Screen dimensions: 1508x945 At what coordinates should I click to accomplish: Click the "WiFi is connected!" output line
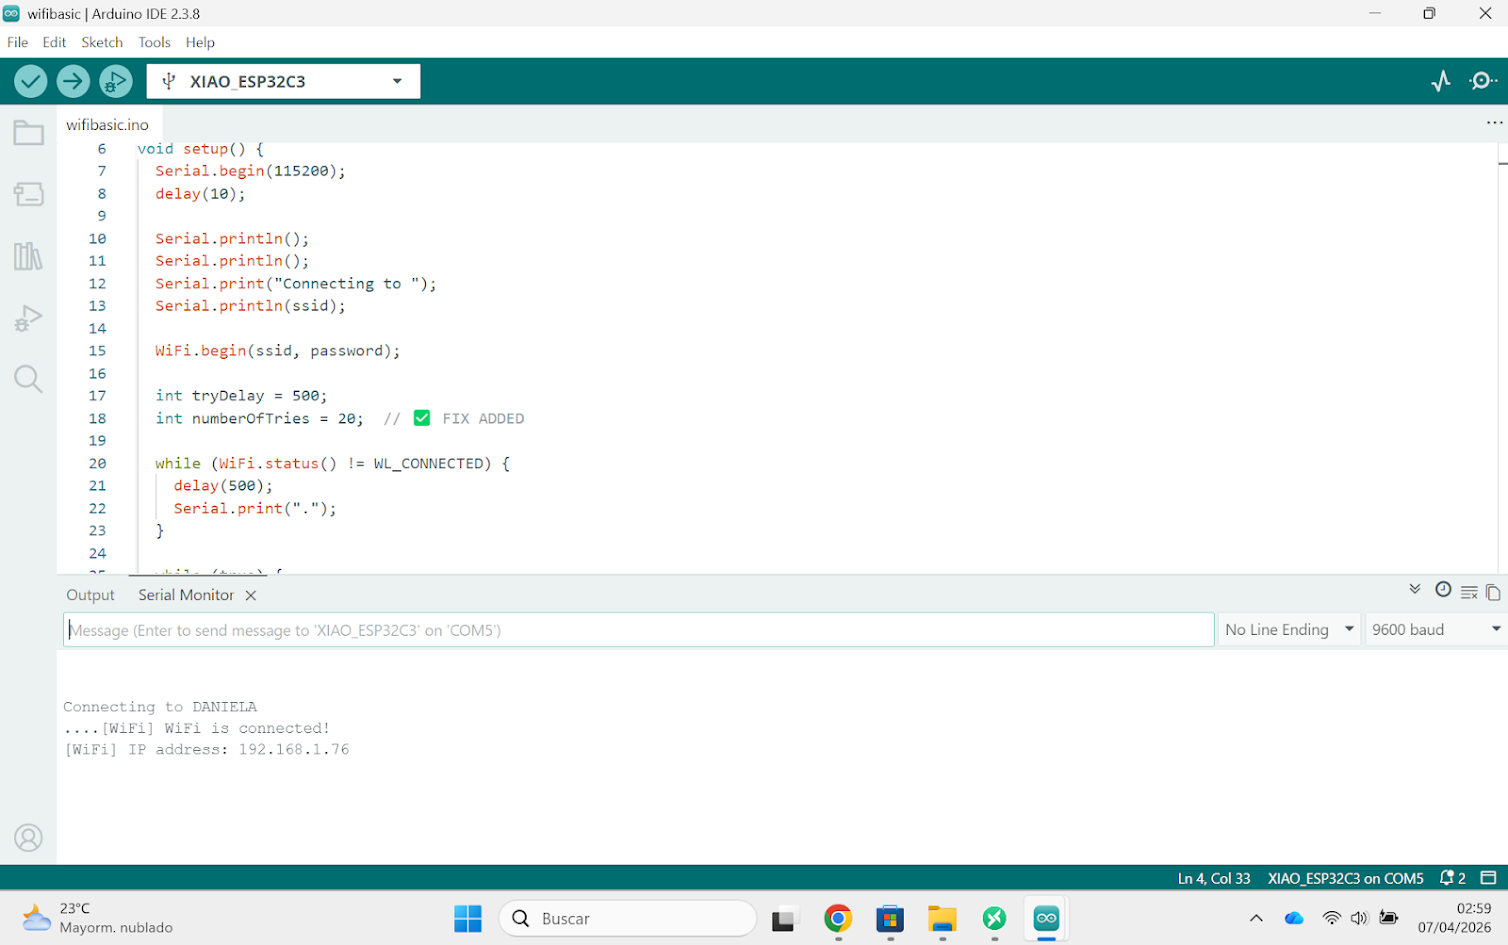[x=197, y=728]
